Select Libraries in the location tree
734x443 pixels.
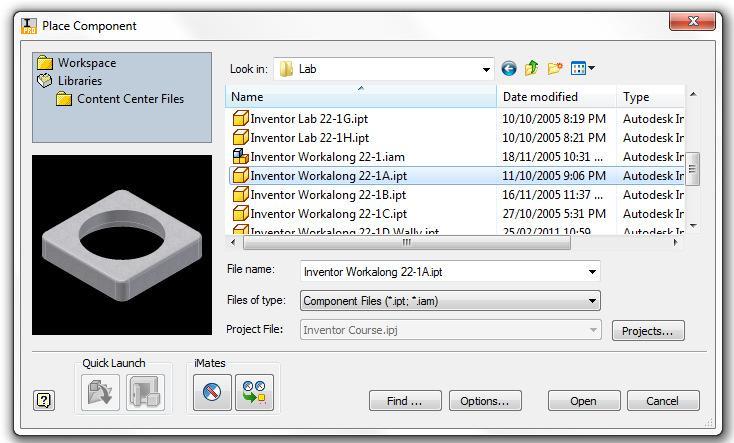[x=80, y=81]
